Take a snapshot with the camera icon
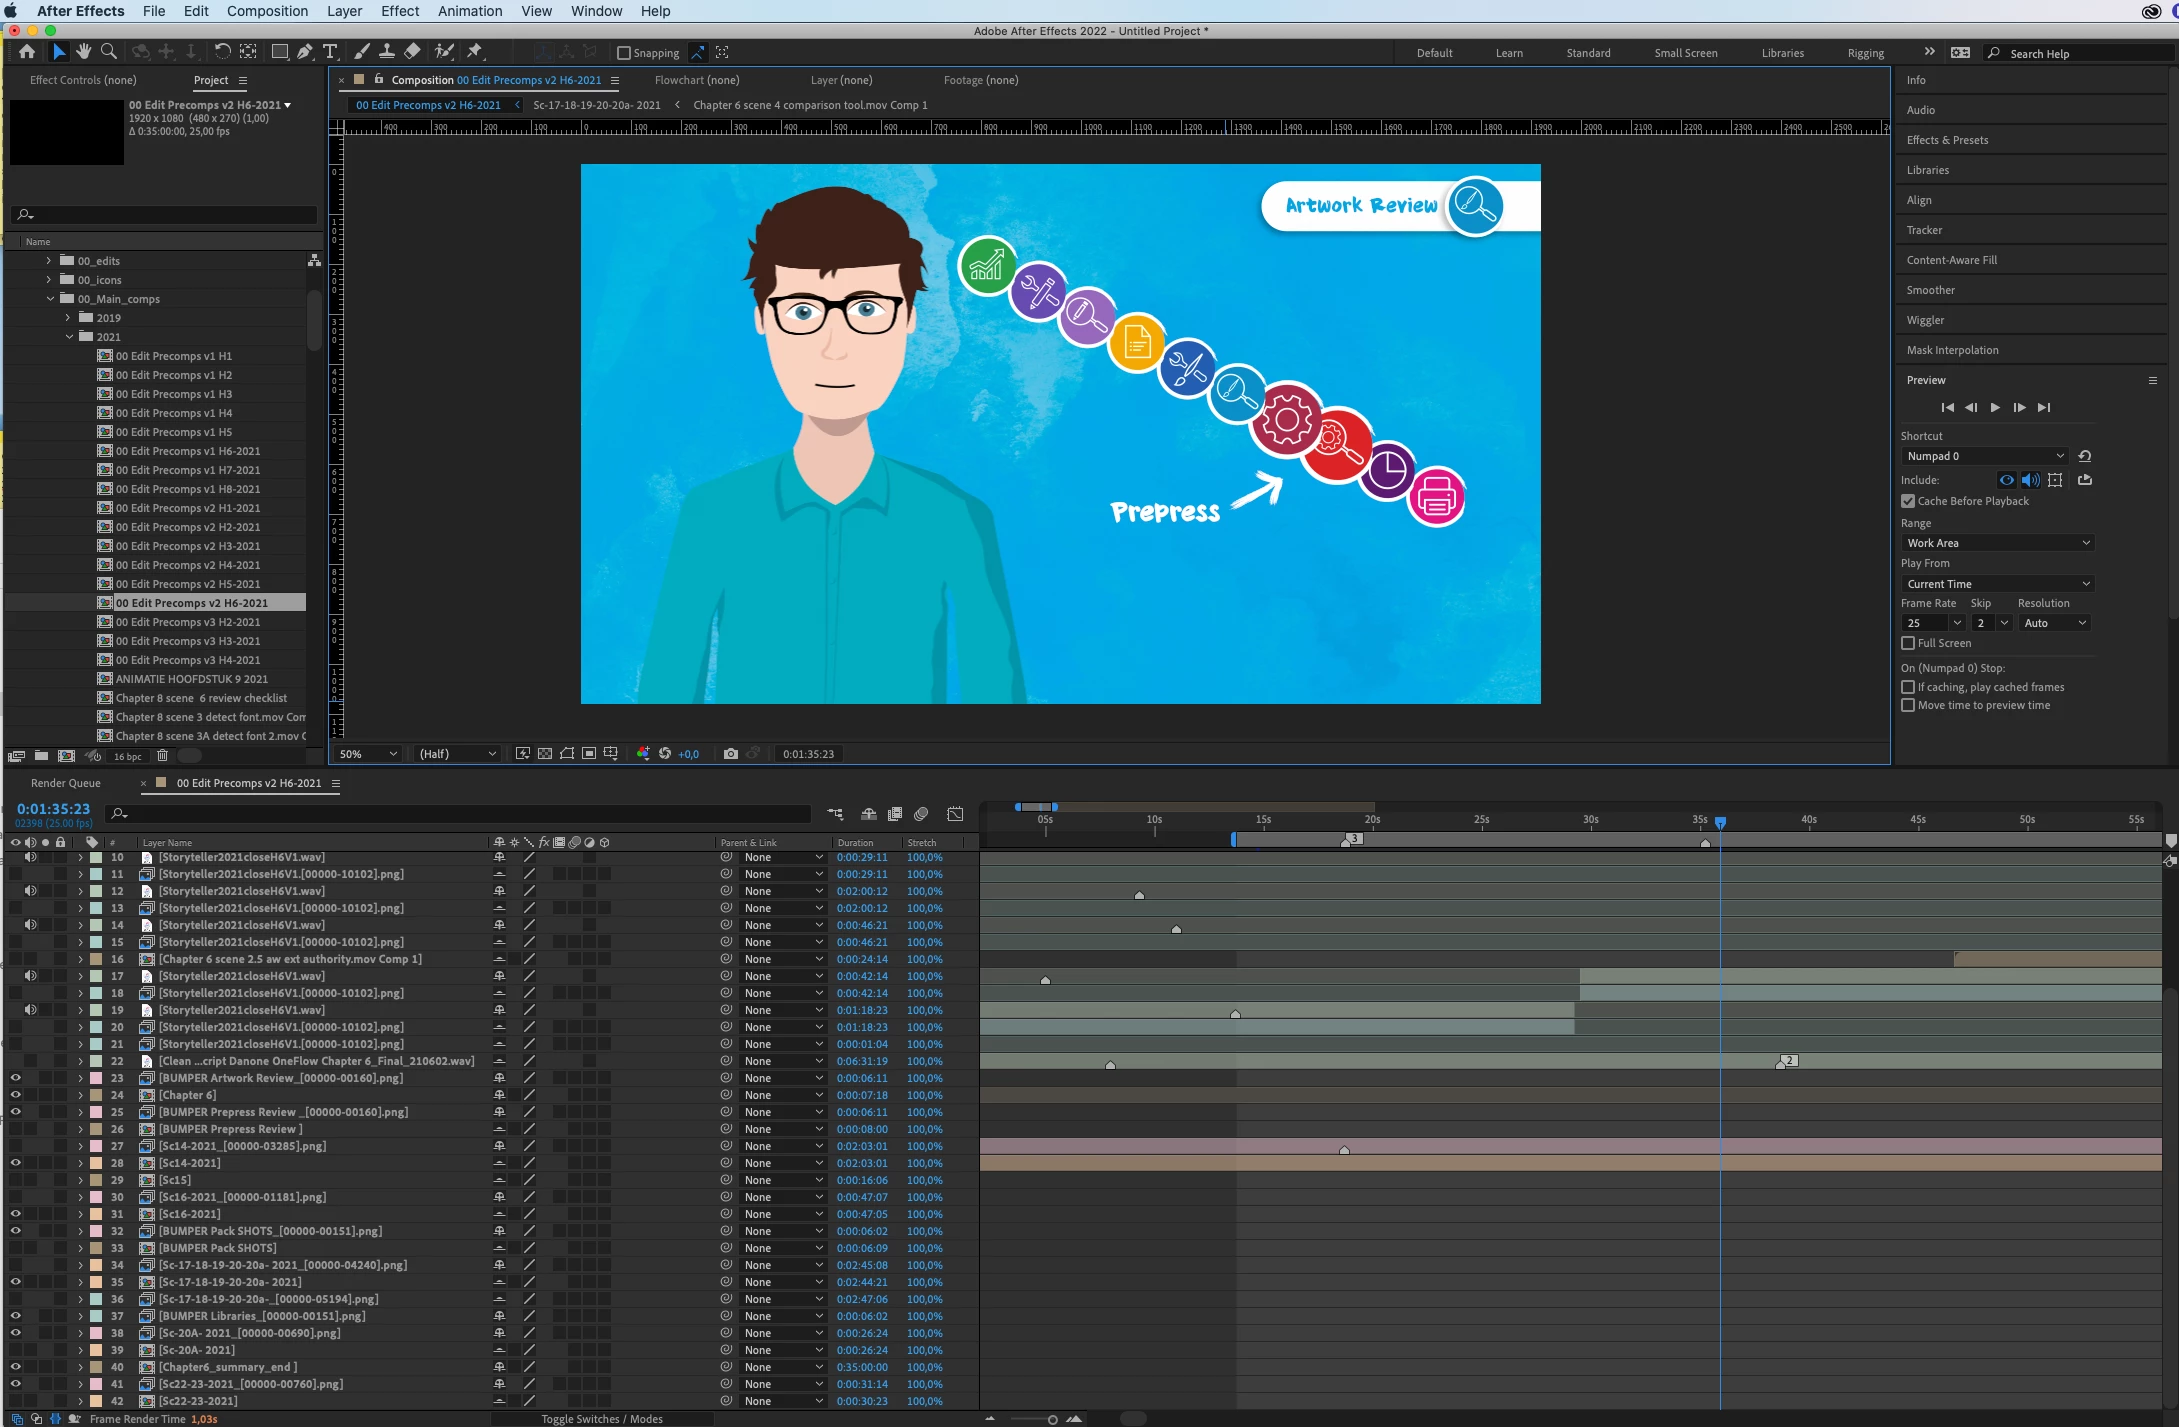 (x=731, y=754)
